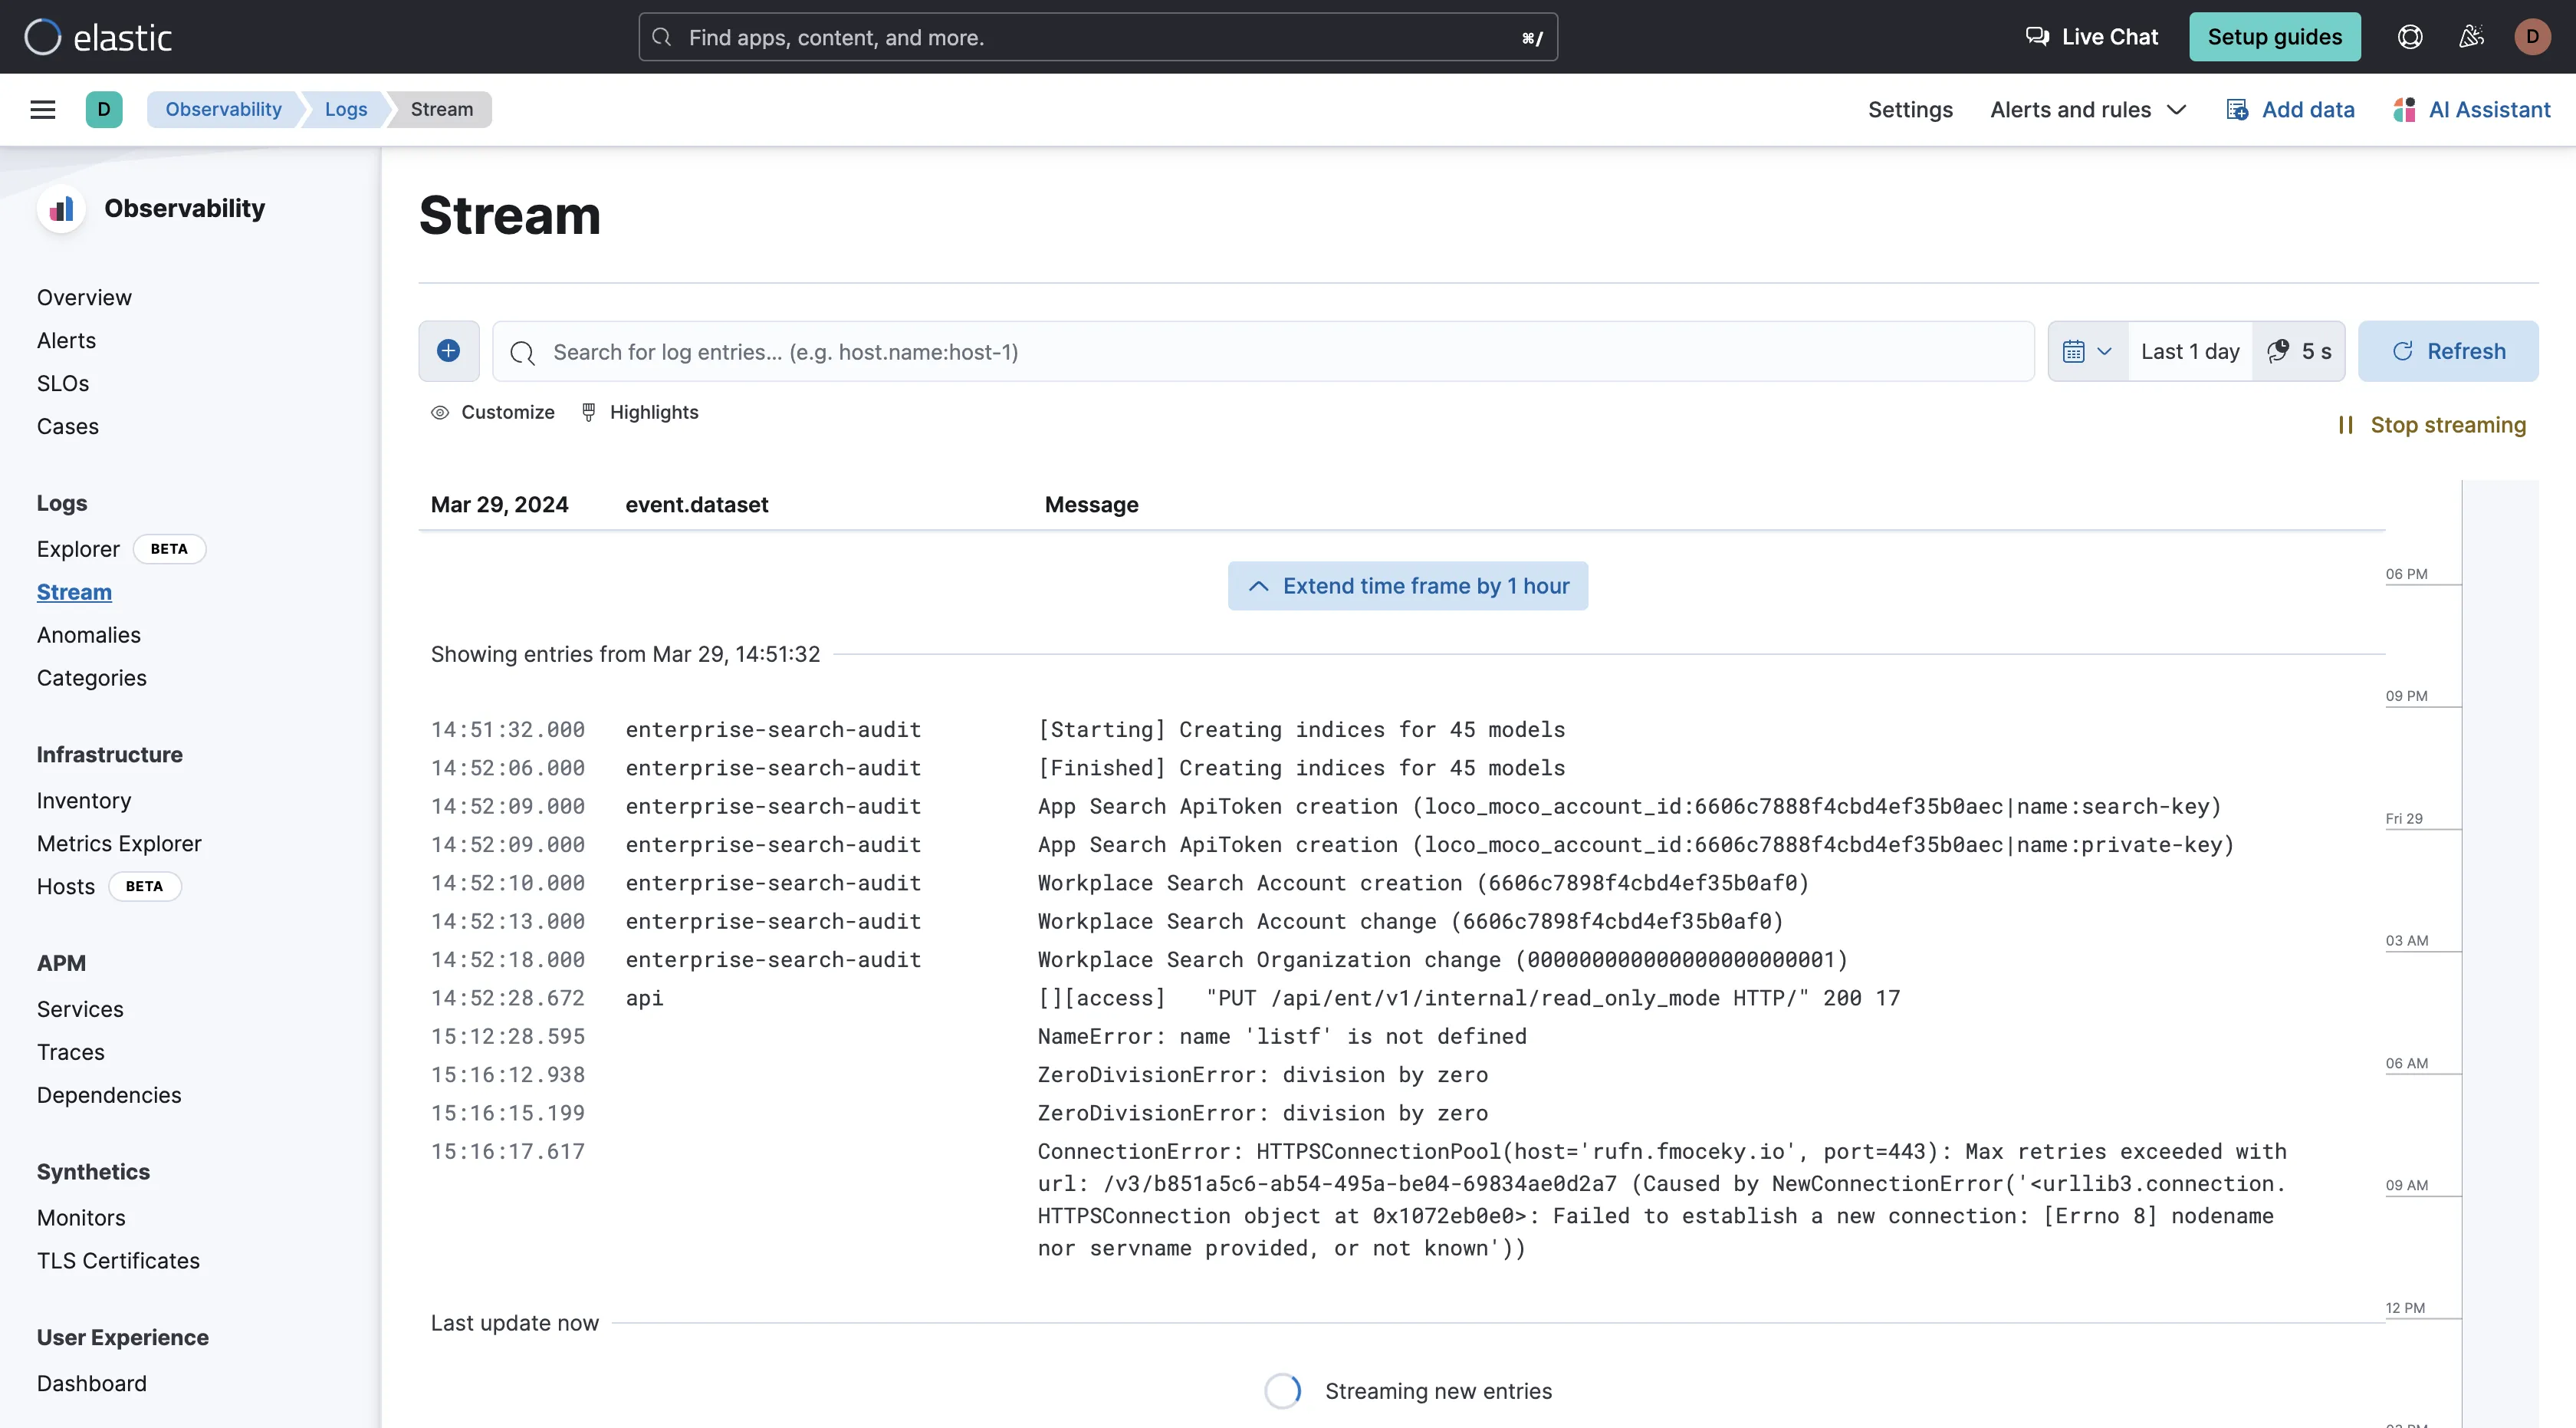Click the minimap density scrollbar strip

tap(2500, 953)
